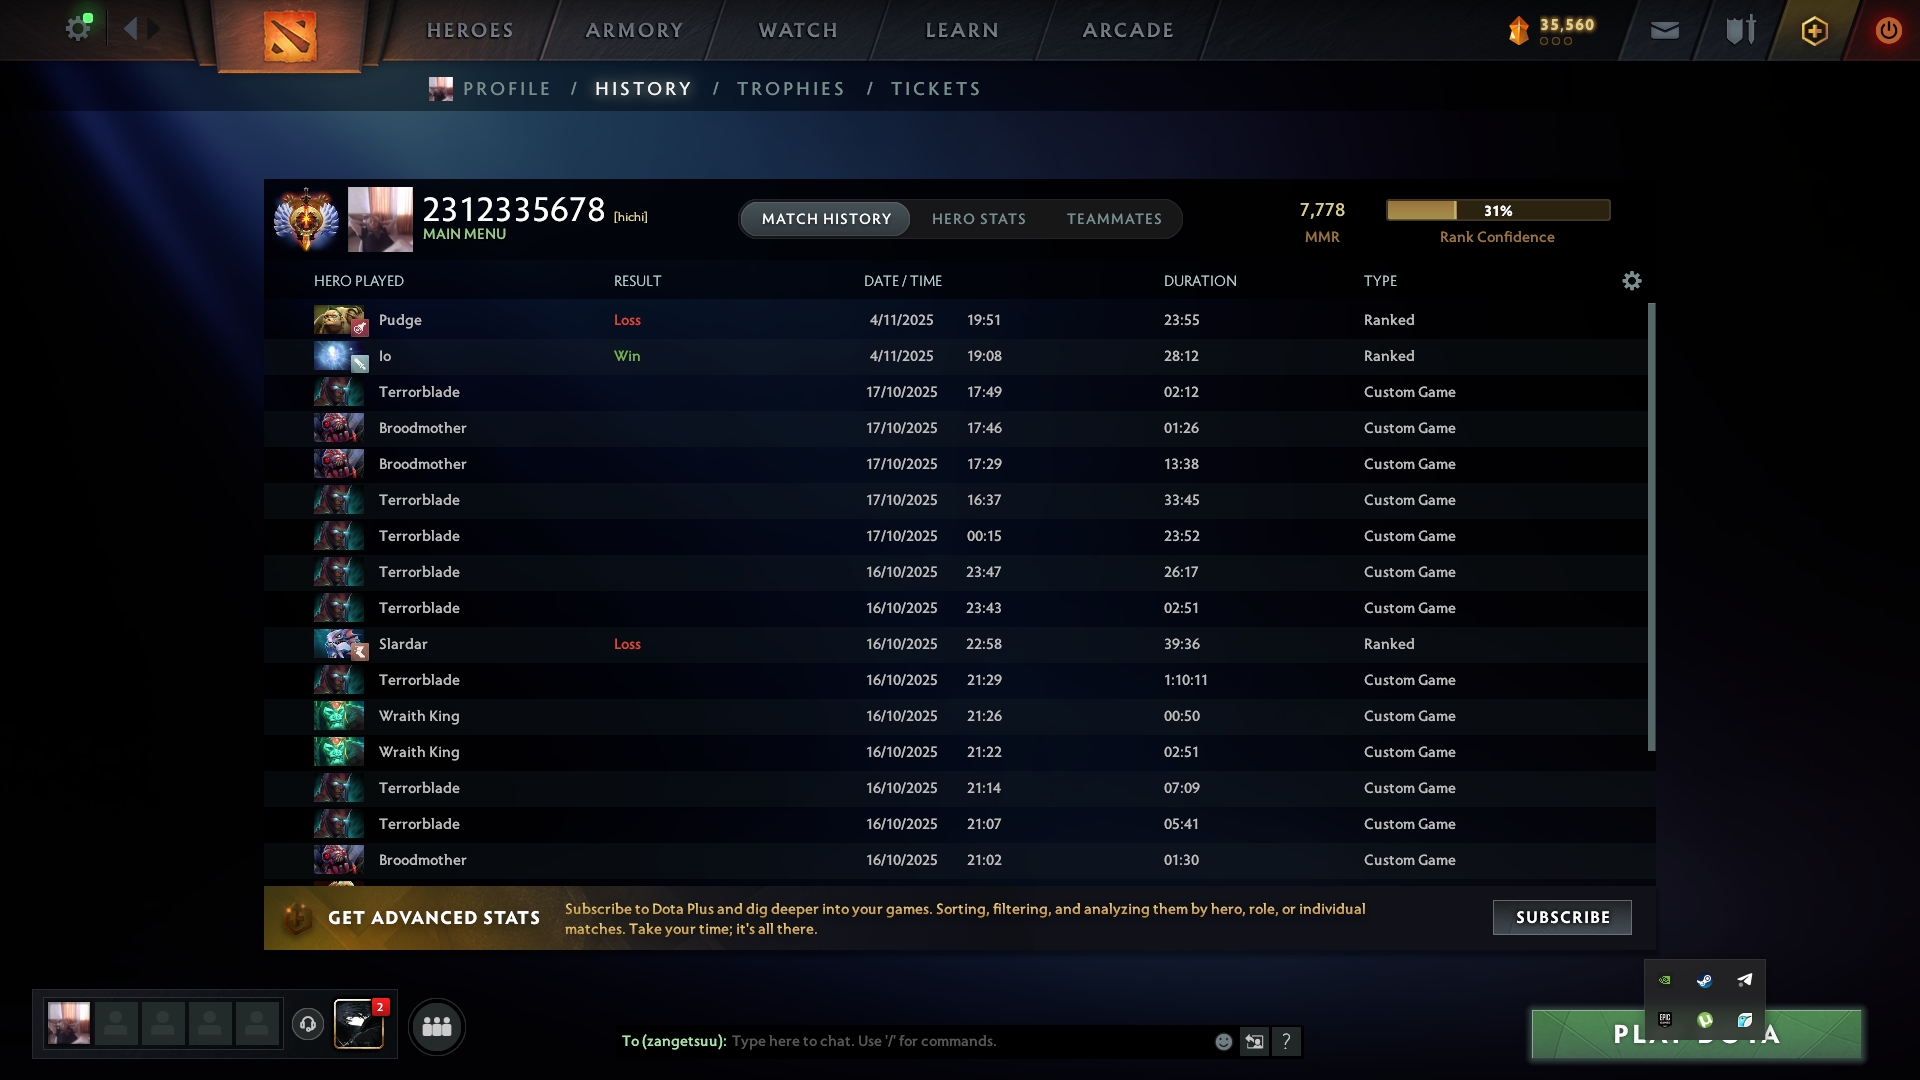Open the Dota 2 settings gear
The width and height of the screenshot is (1920, 1080).
(x=77, y=29)
